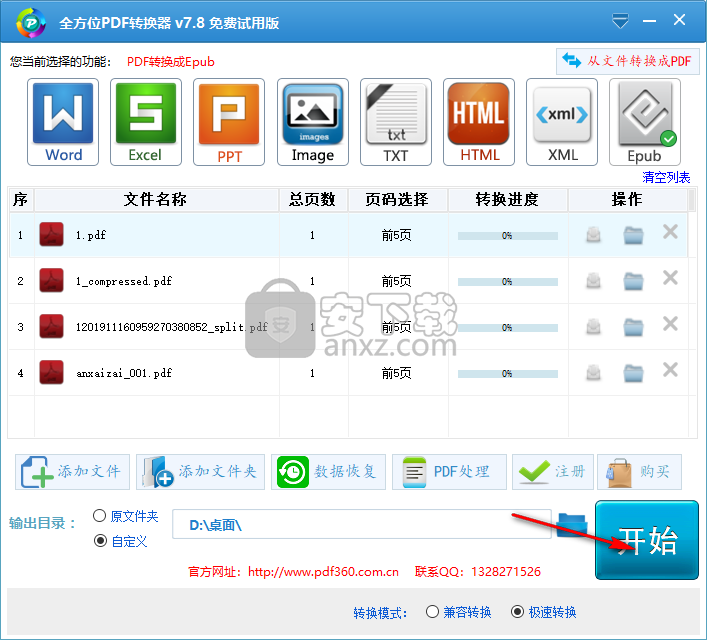Image resolution: width=707 pixels, height=640 pixels.
Task: Open converted file for anxaizai_001.pdf
Action: pyautogui.click(x=593, y=373)
